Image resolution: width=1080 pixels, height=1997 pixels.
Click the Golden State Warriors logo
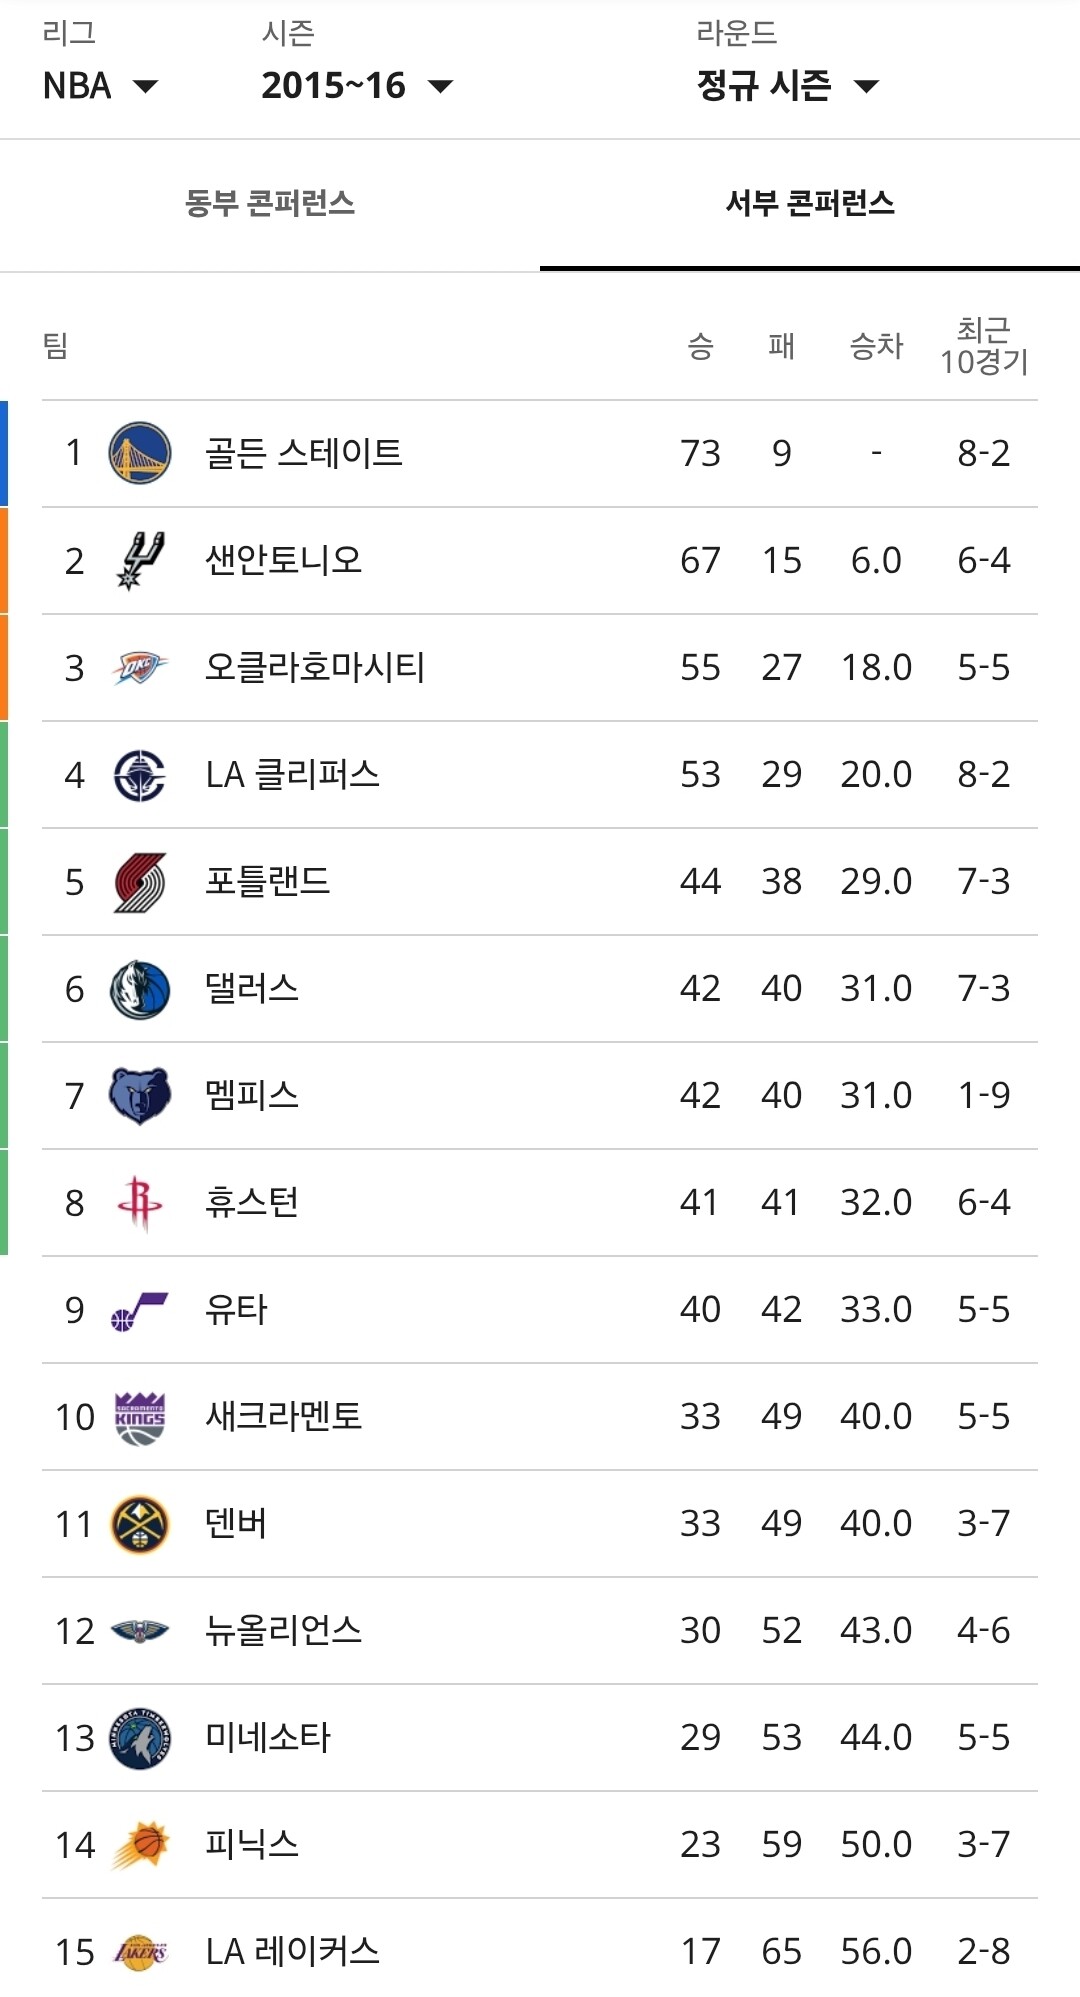click(140, 453)
